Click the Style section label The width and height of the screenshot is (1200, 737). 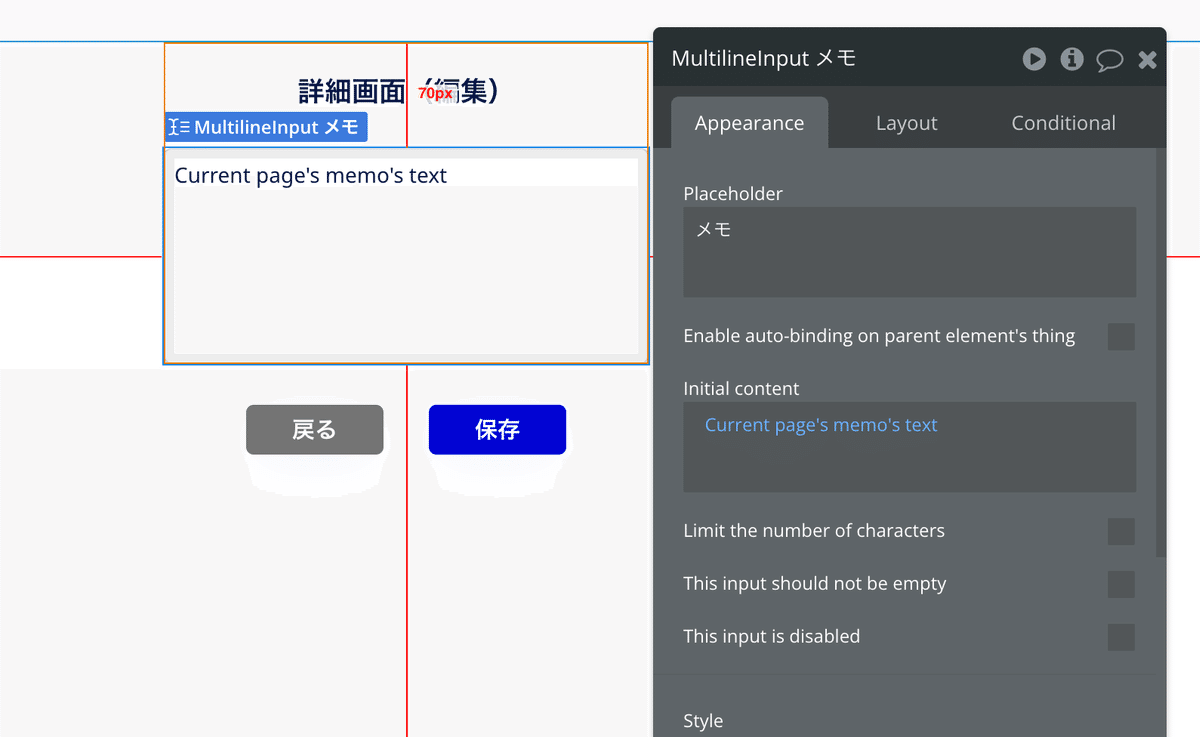(x=703, y=721)
